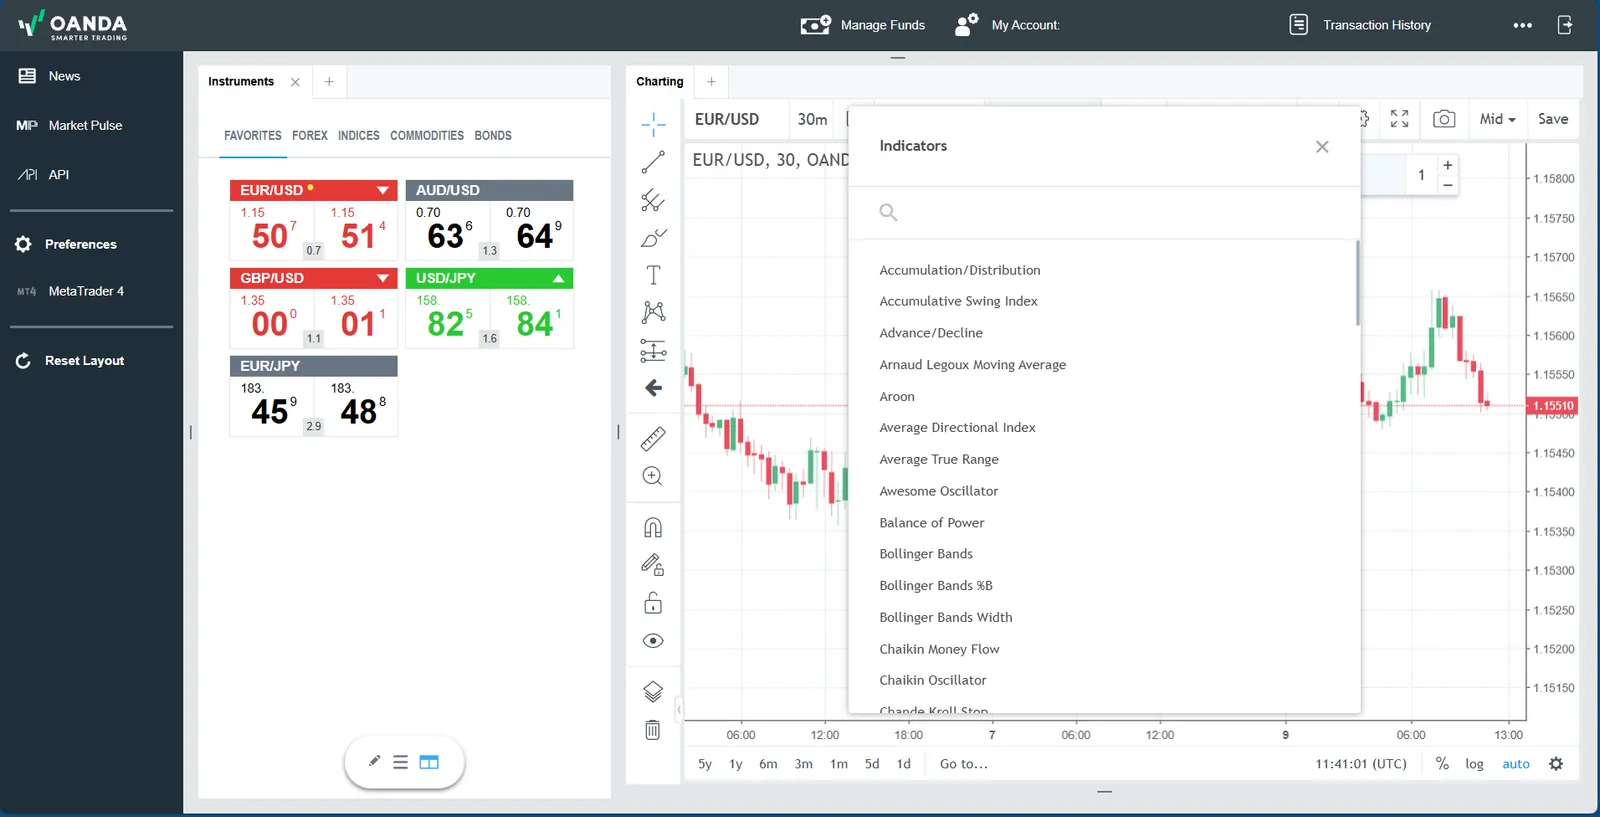Expand the EUR/USD tile dropdown arrow
Screen dimensions: 1600x817
pos(383,190)
